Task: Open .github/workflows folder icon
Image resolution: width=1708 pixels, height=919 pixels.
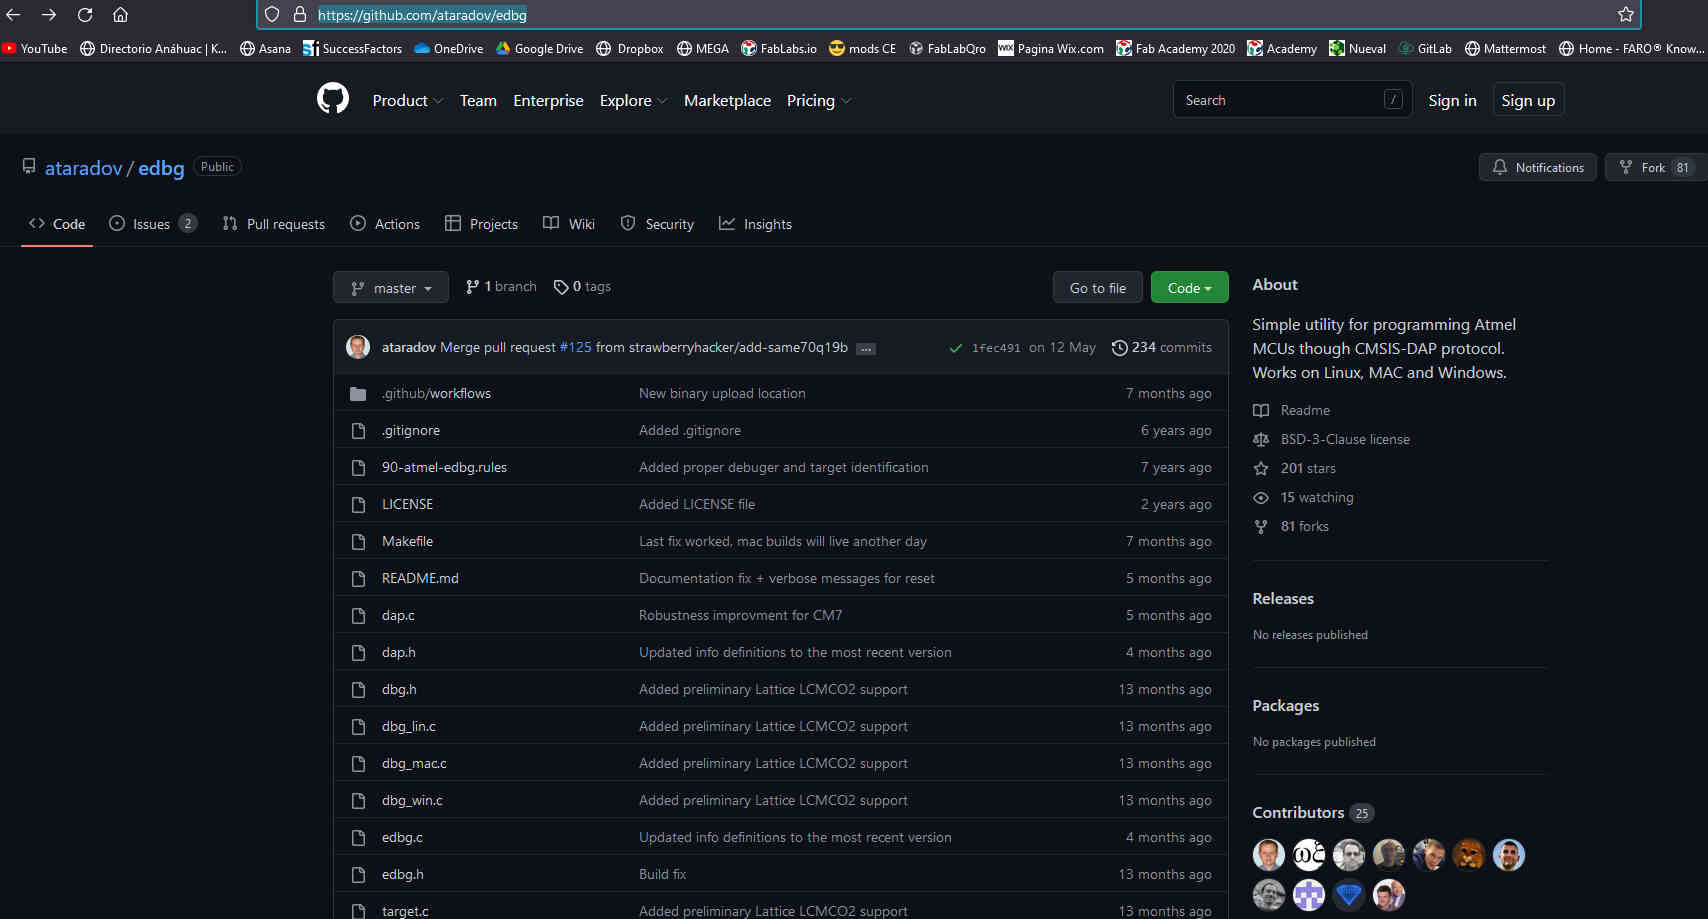Action: [x=358, y=394]
